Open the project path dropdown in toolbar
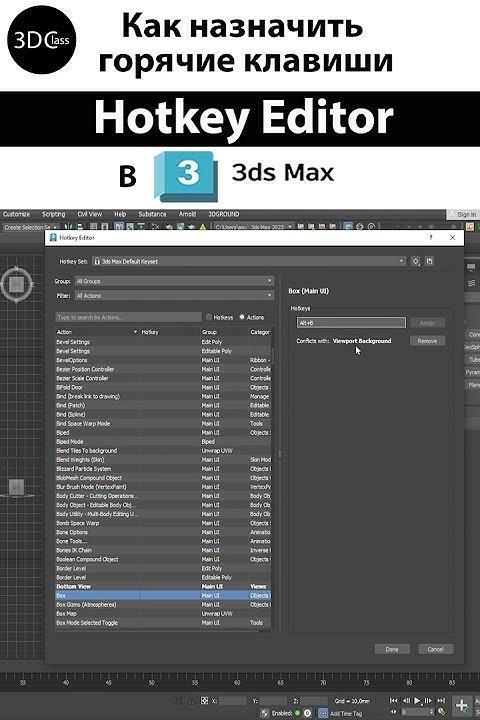Screen dimensions: 480x720 (254, 227)
